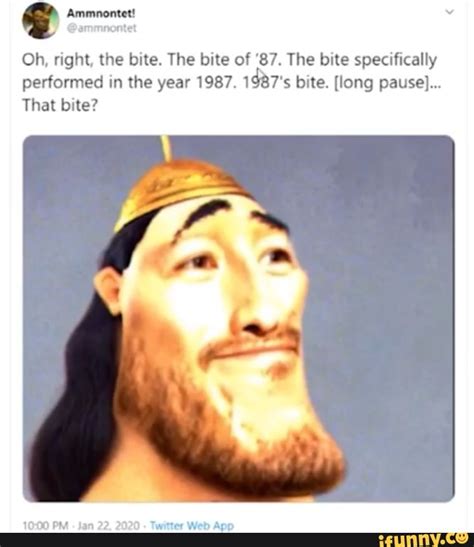This screenshot has height=547, width=474.
Task: Open the attached meme image
Action: tap(239, 318)
